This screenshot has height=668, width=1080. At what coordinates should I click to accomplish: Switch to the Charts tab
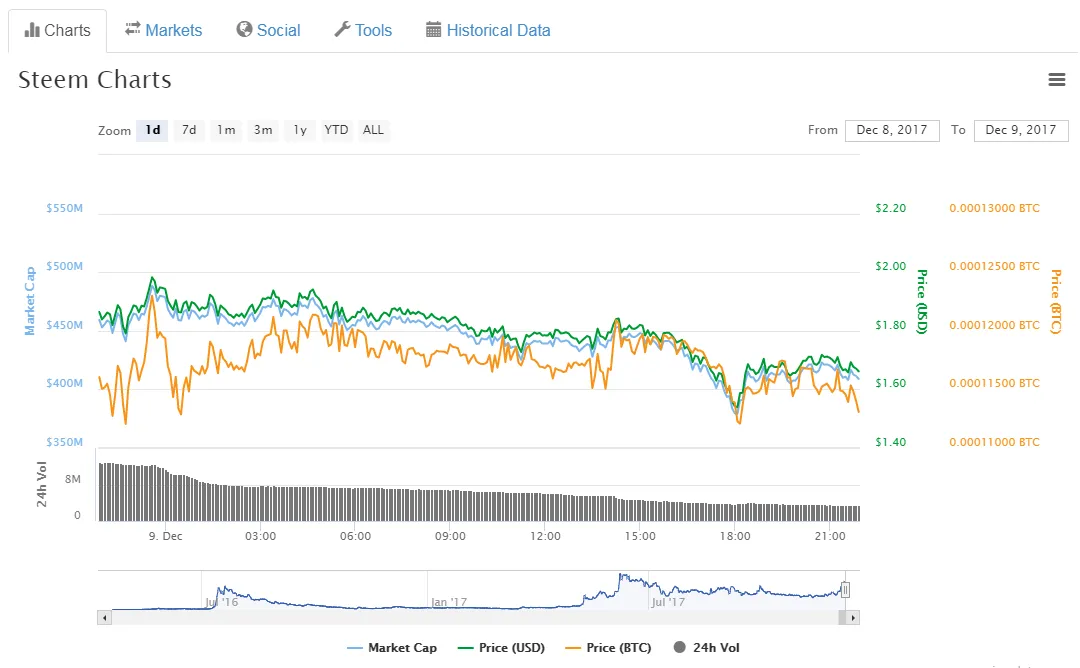click(x=58, y=30)
